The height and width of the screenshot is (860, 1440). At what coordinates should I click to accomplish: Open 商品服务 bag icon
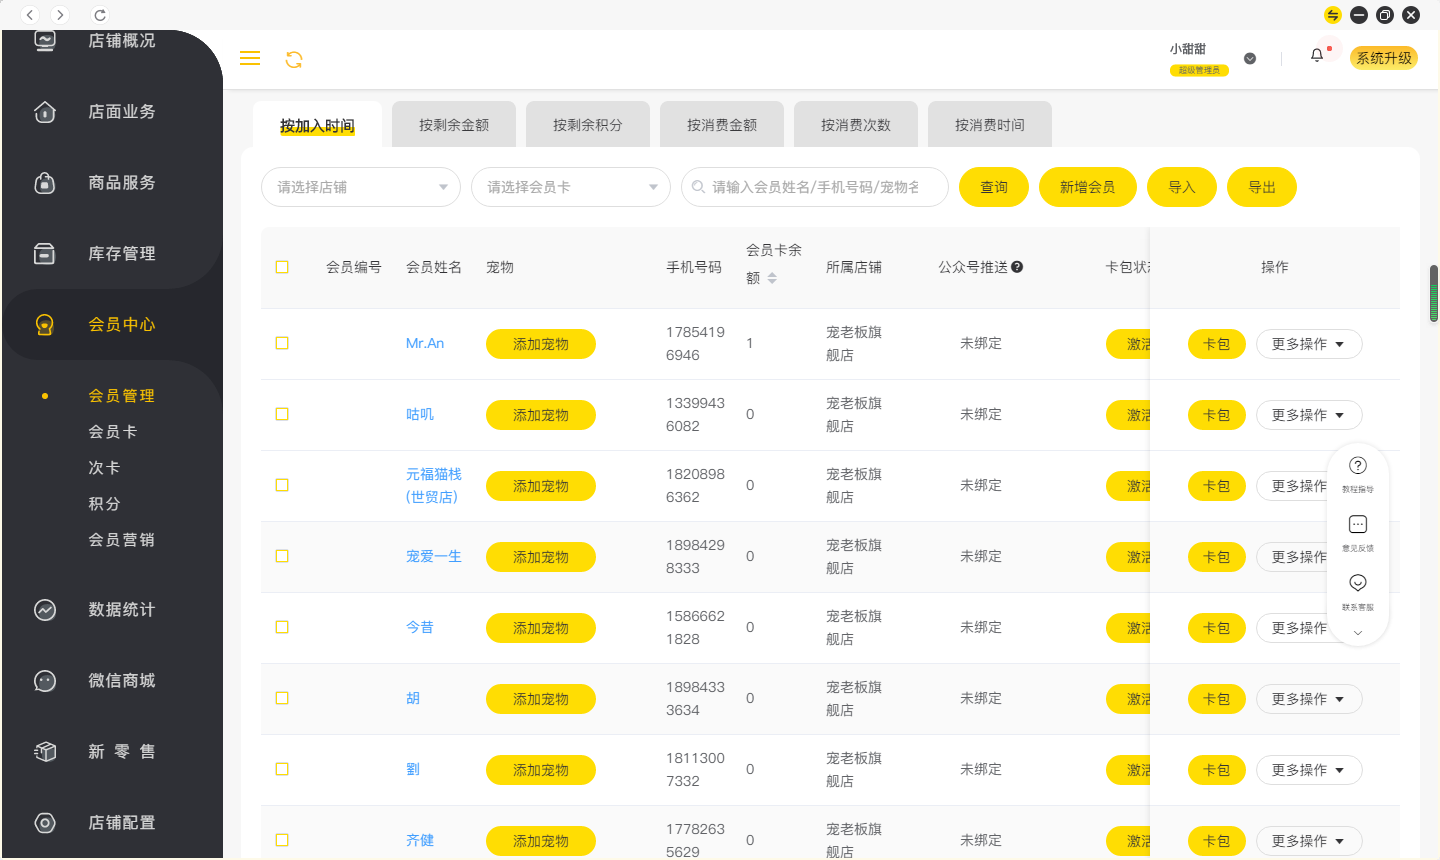click(x=45, y=183)
